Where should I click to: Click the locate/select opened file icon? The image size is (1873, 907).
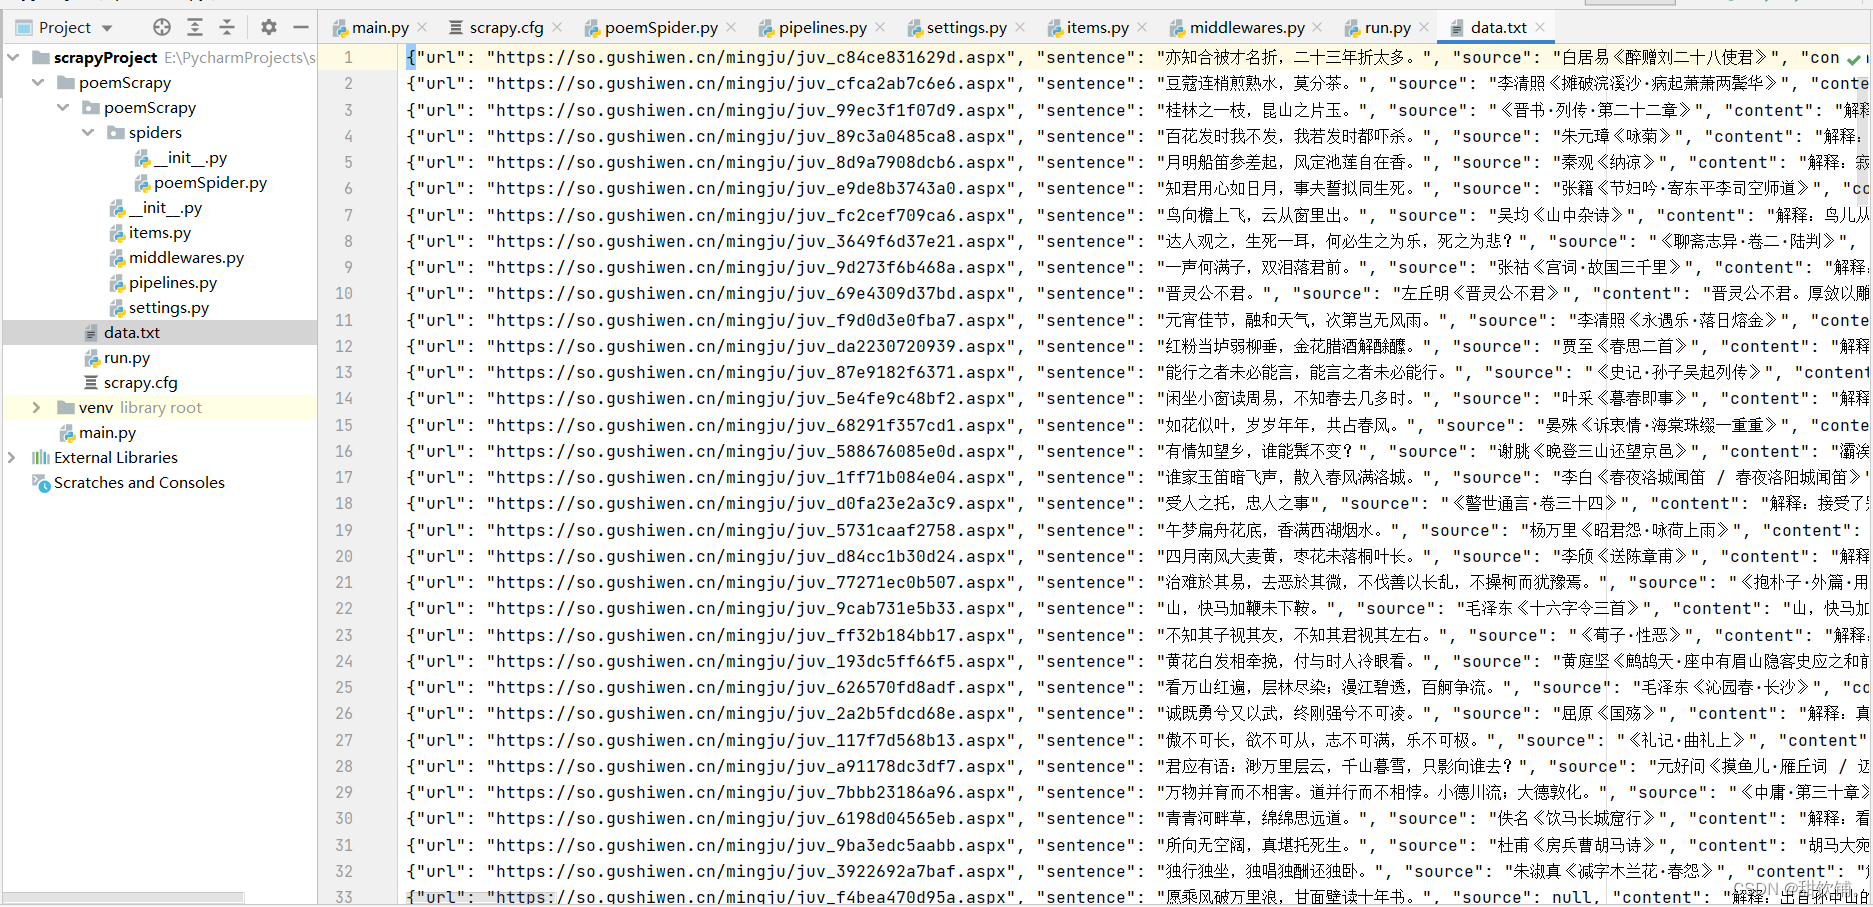[162, 27]
